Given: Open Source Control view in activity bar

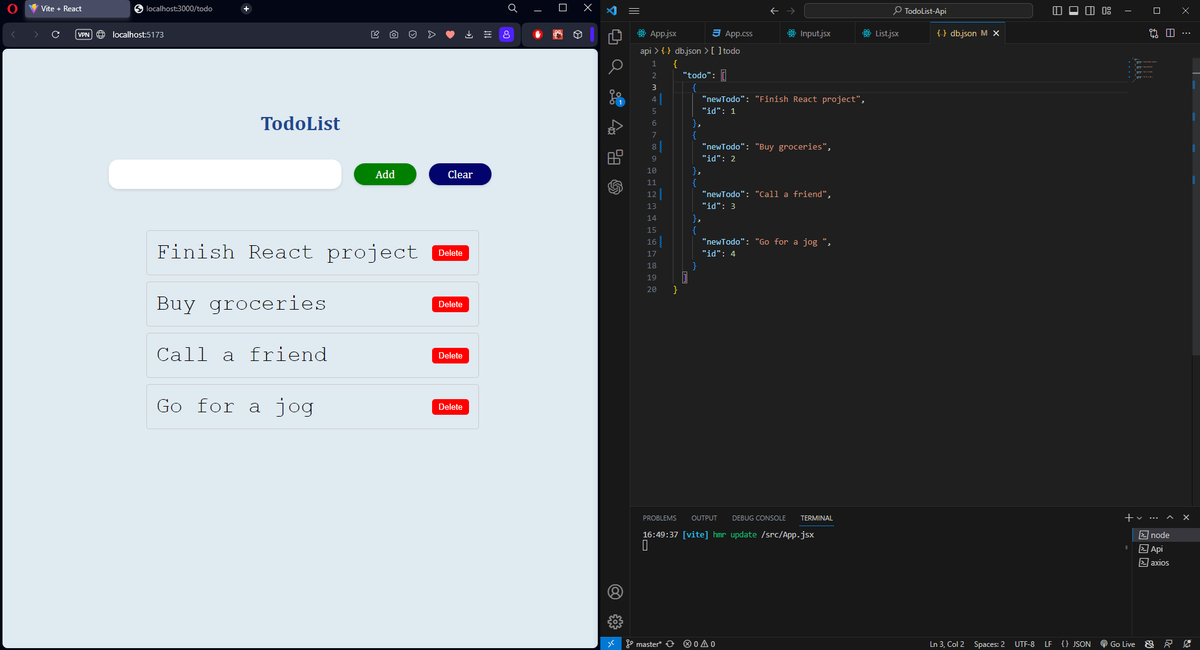Looking at the screenshot, I should click(615, 96).
